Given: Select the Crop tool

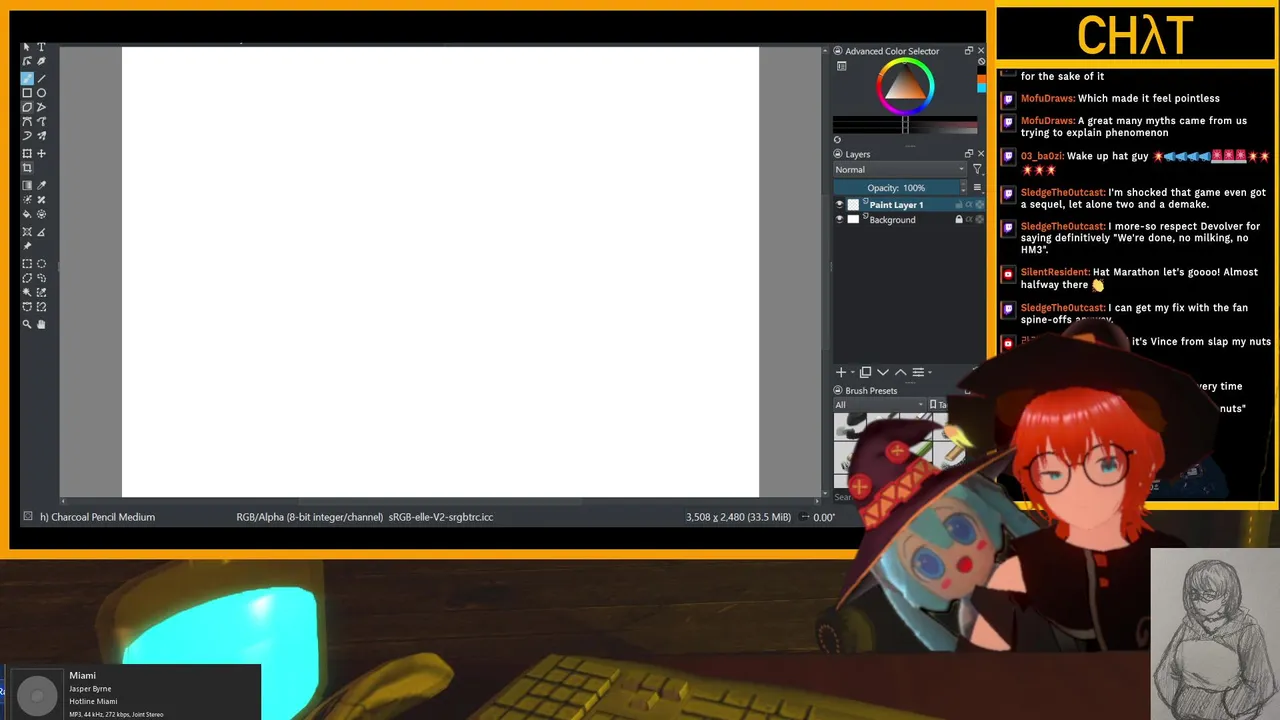Looking at the screenshot, I should point(27,168).
